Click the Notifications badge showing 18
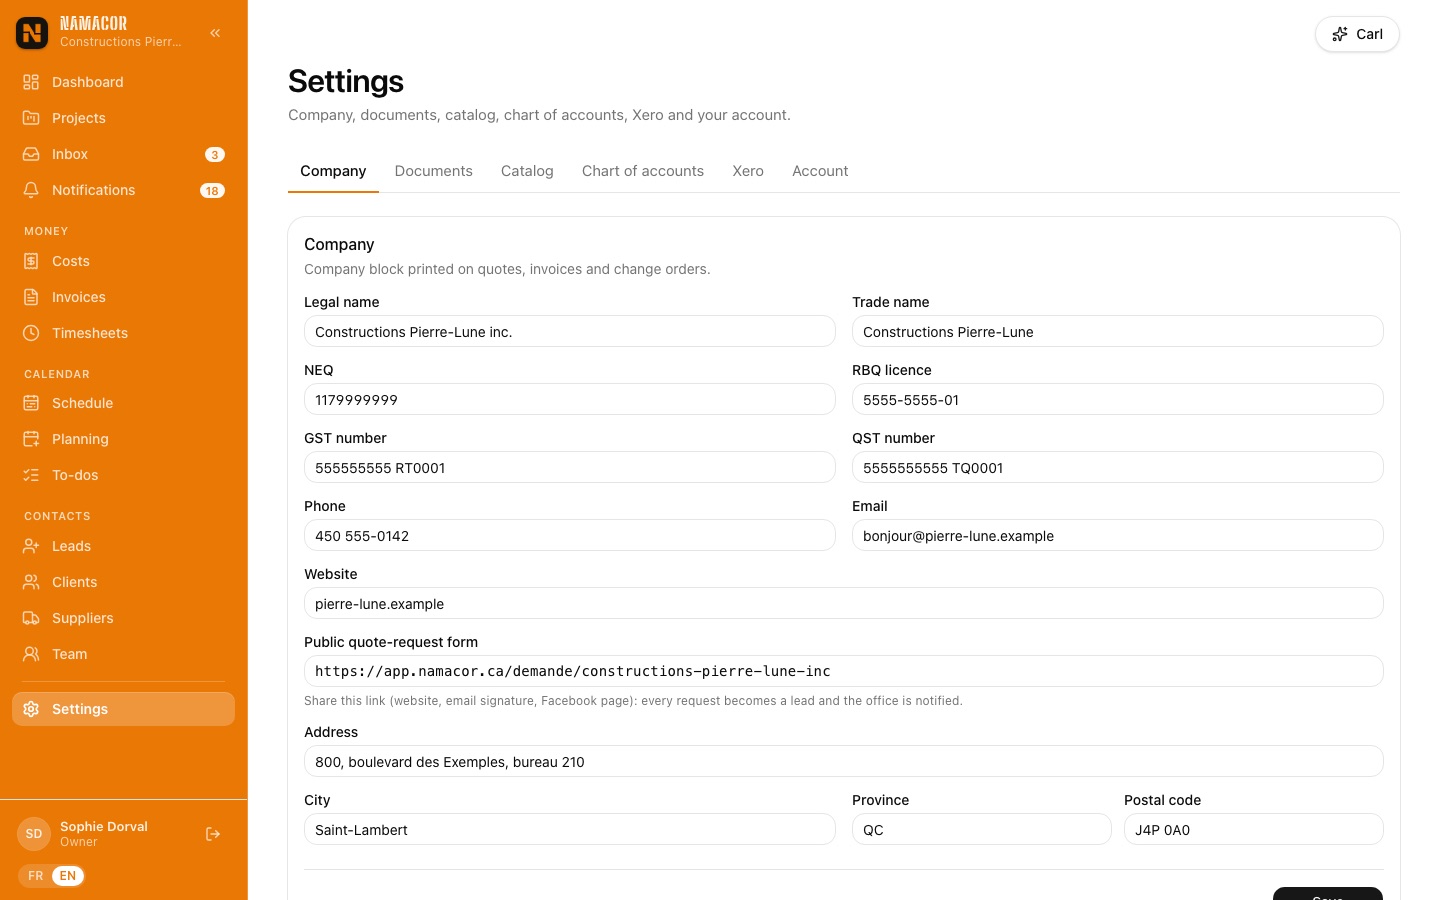 click(212, 190)
